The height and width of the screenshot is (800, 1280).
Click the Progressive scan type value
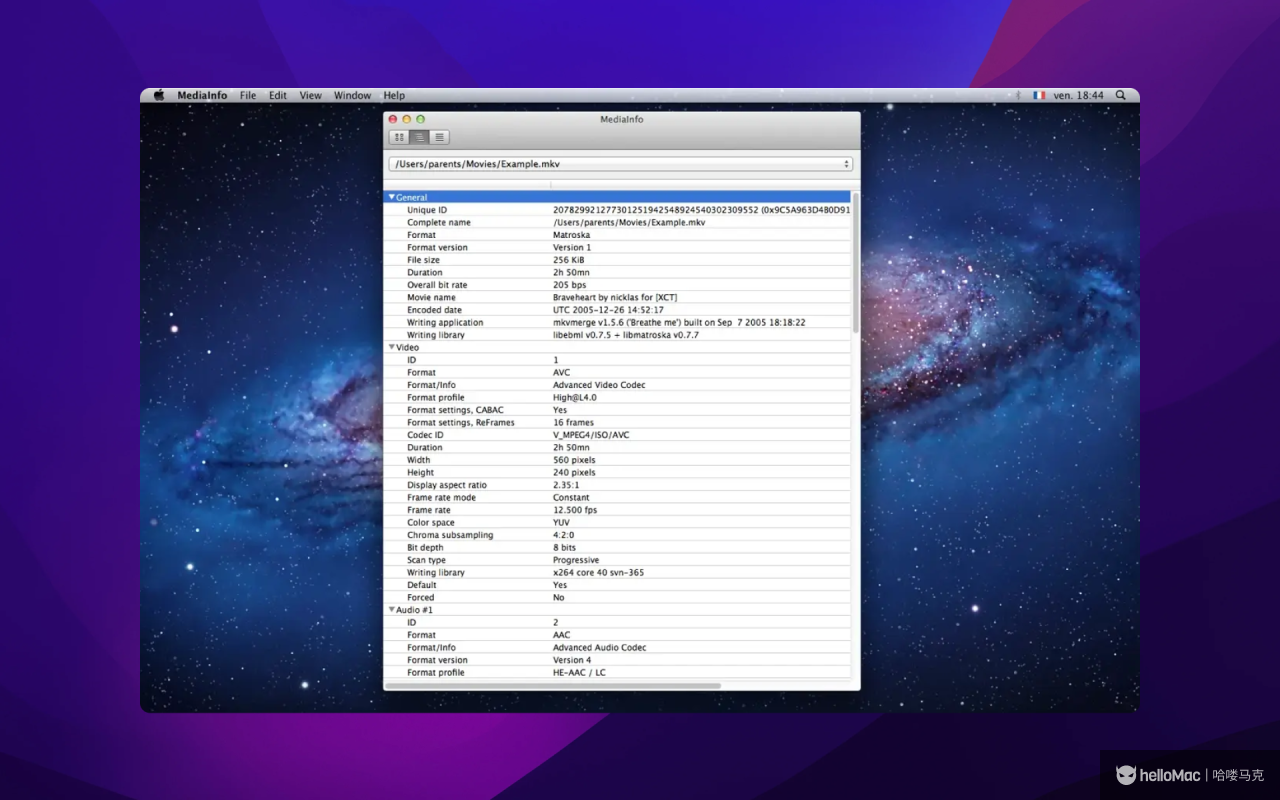tap(576, 560)
